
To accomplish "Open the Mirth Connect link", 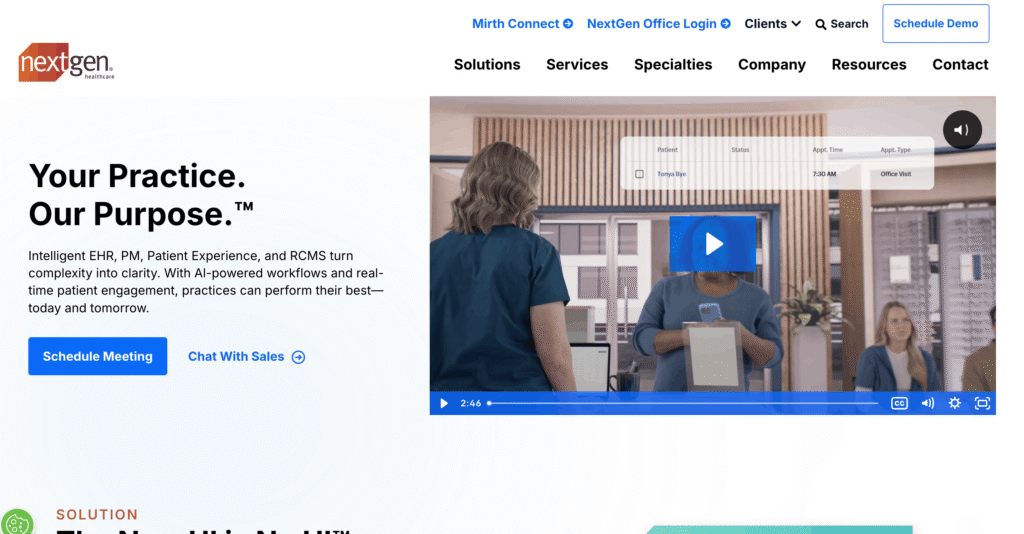I will 522,24.
